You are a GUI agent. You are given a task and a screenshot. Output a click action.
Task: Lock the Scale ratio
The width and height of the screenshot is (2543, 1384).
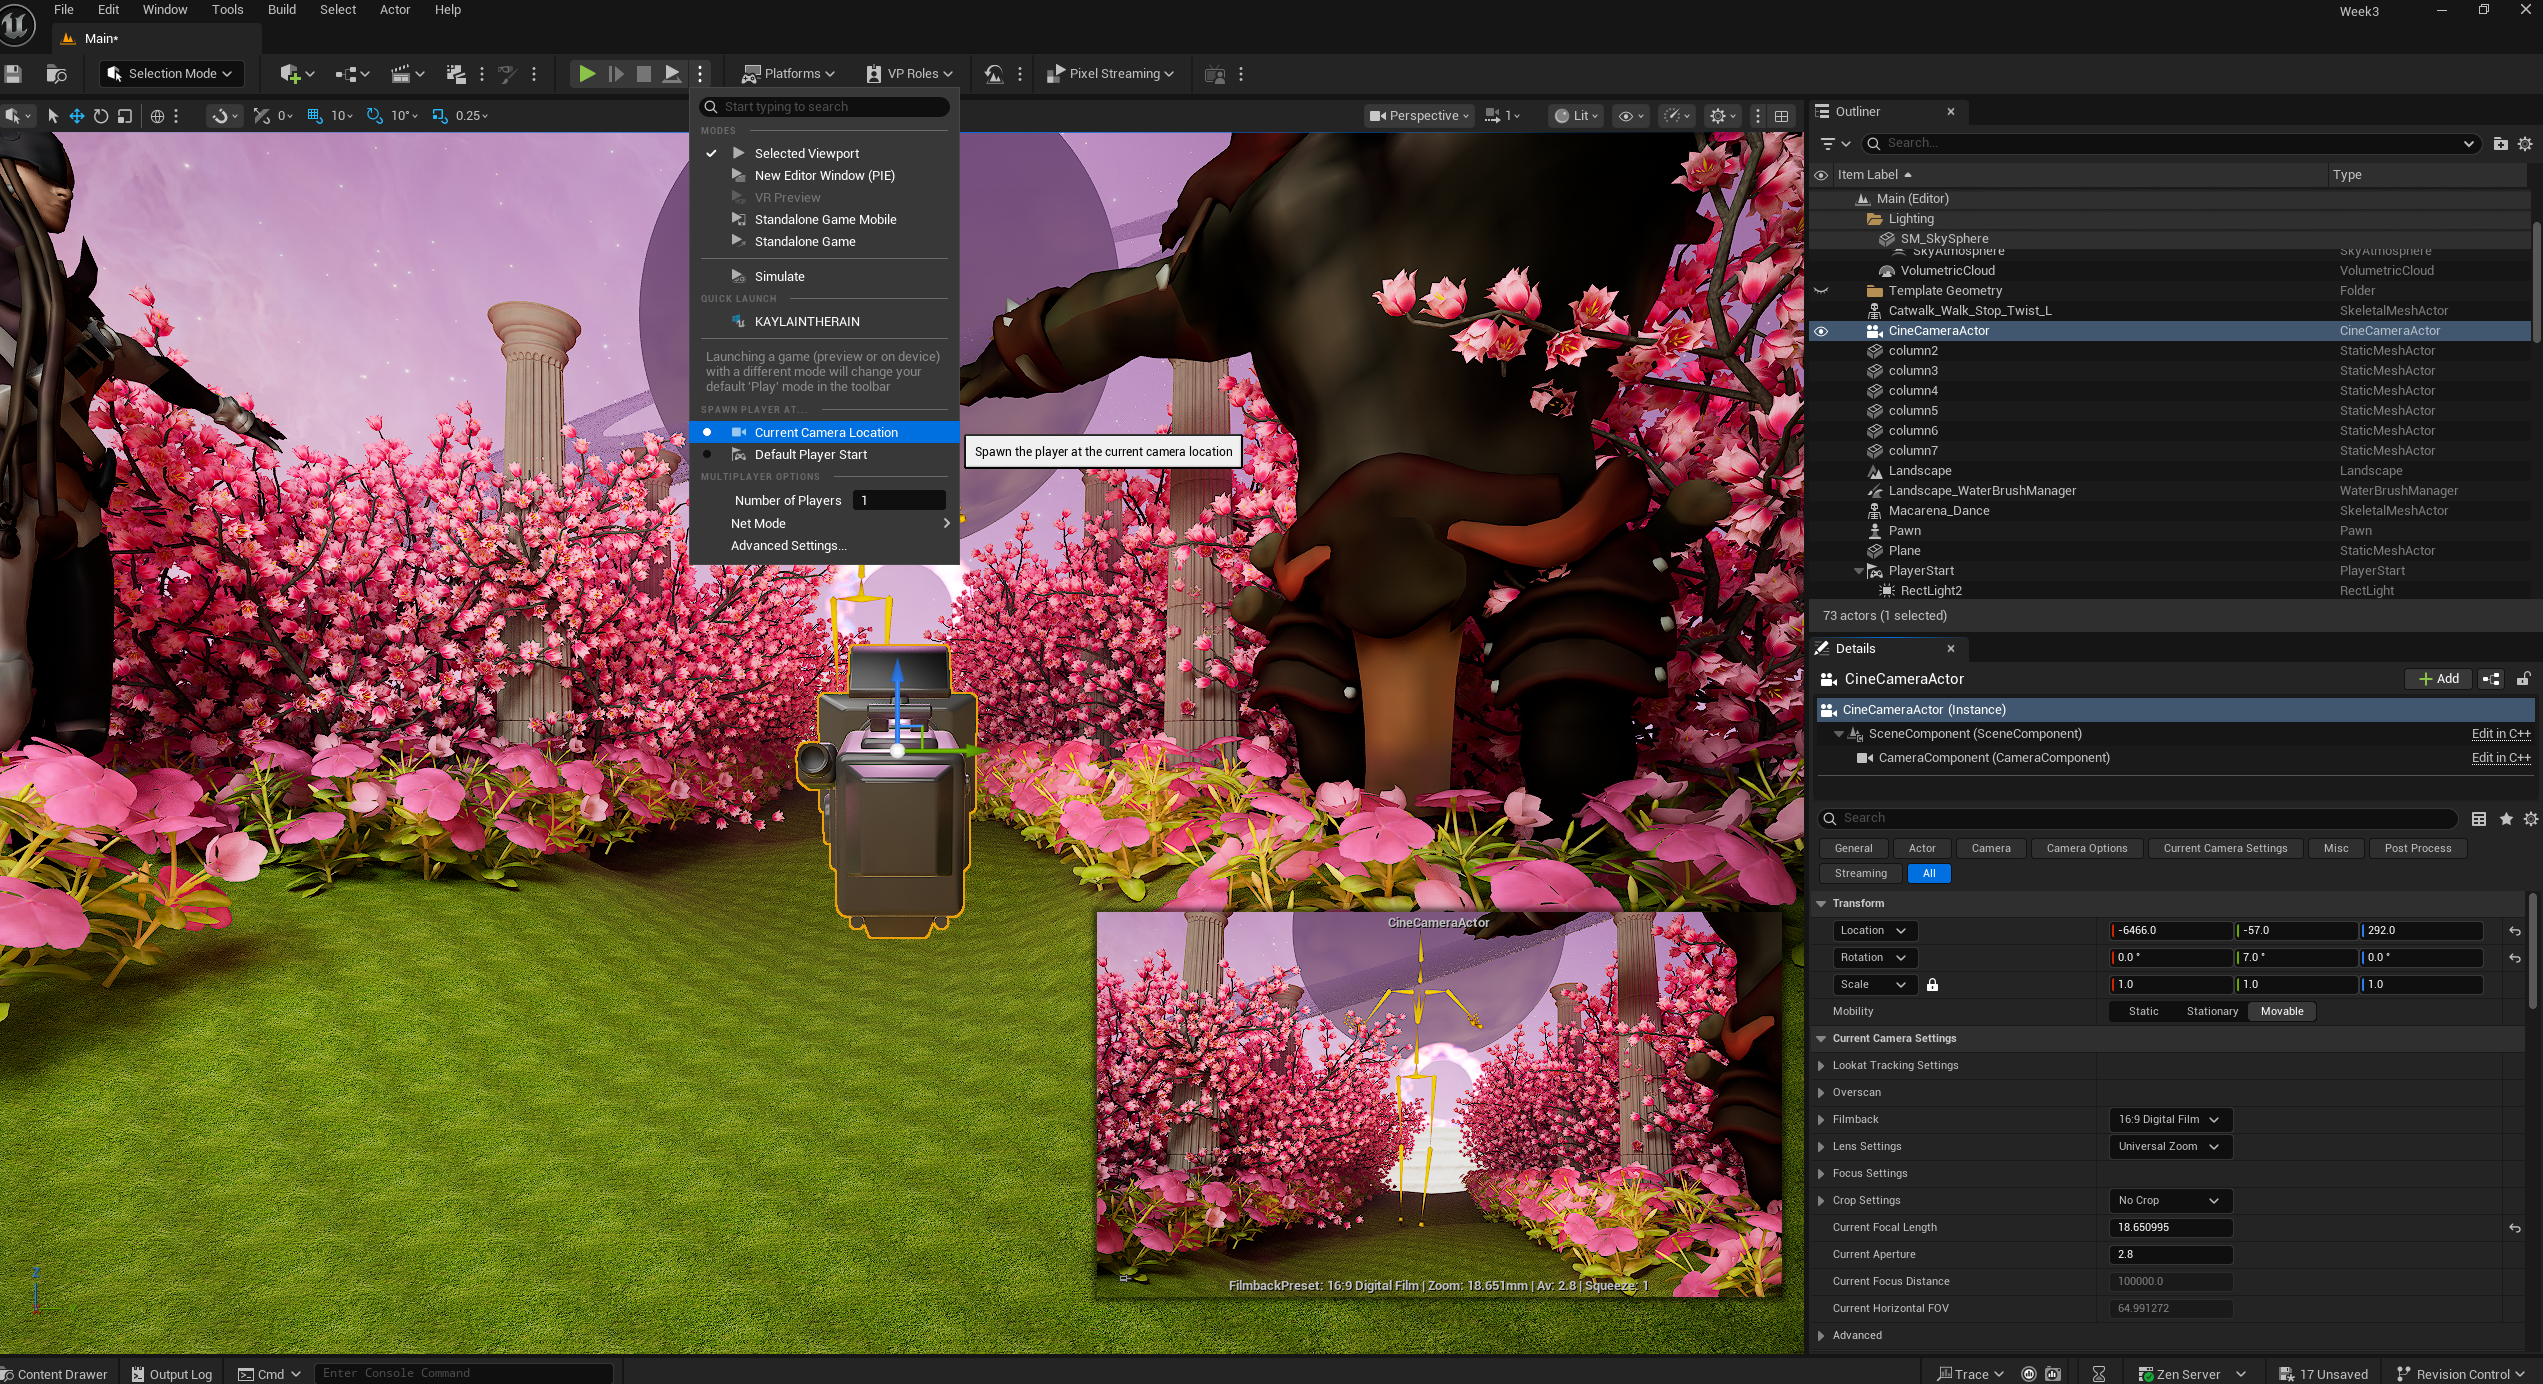pyautogui.click(x=1932, y=985)
